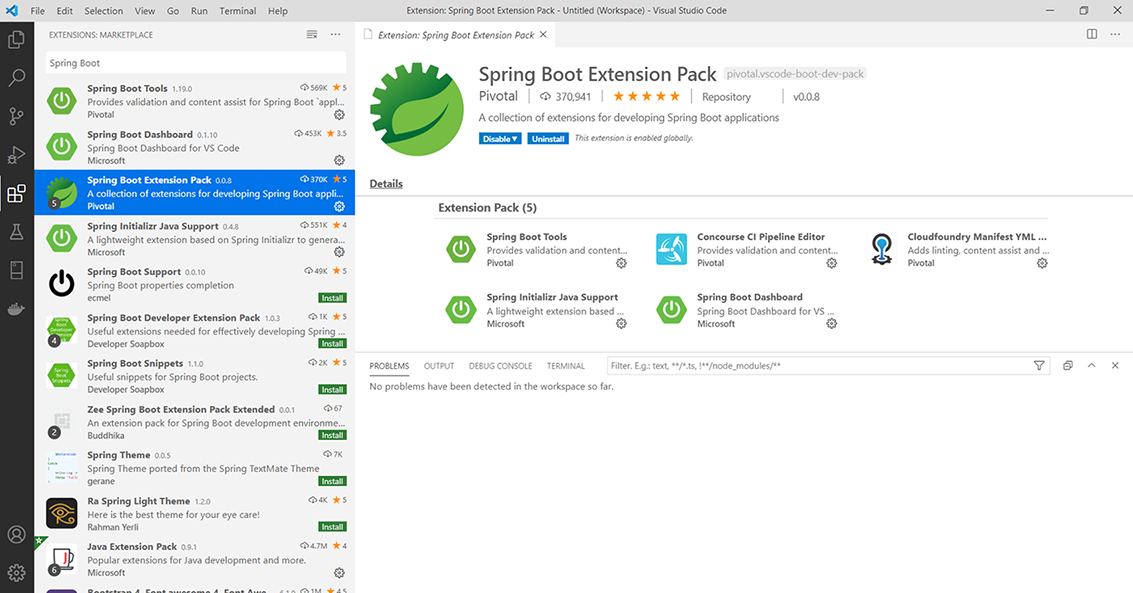Open the Run and Debug view

click(15, 155)
